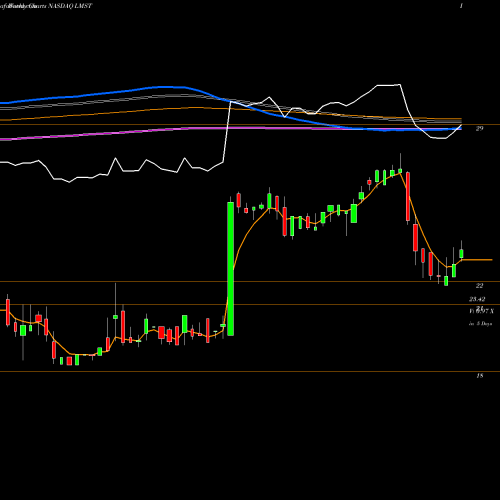
Task: Select the 22 price axis label
Action: 479,286
